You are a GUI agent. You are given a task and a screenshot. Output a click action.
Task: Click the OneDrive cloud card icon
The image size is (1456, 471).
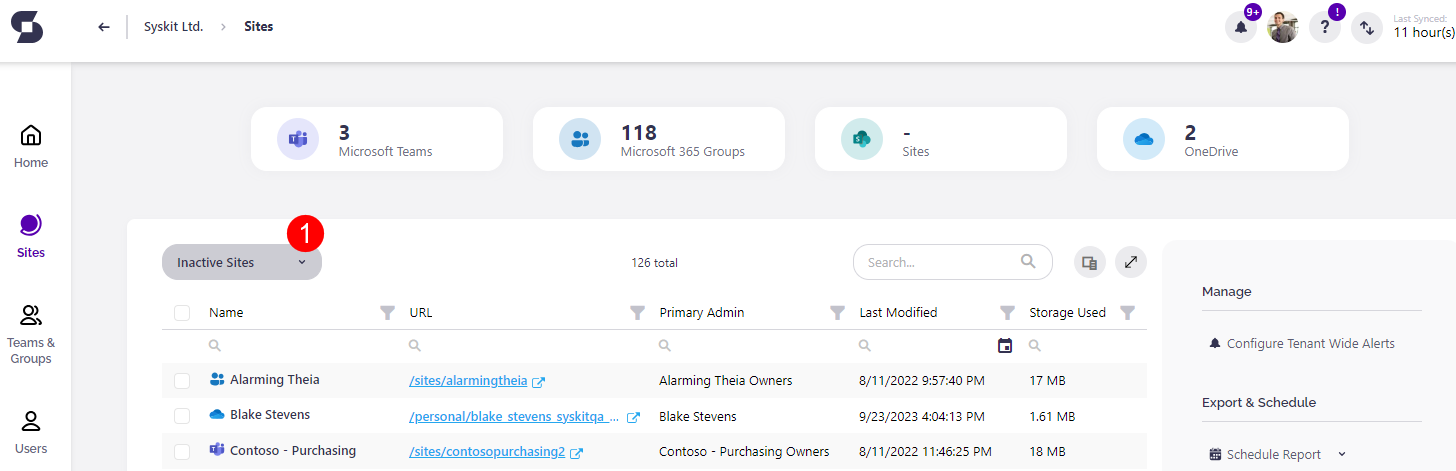click(x=1144, y=139)
